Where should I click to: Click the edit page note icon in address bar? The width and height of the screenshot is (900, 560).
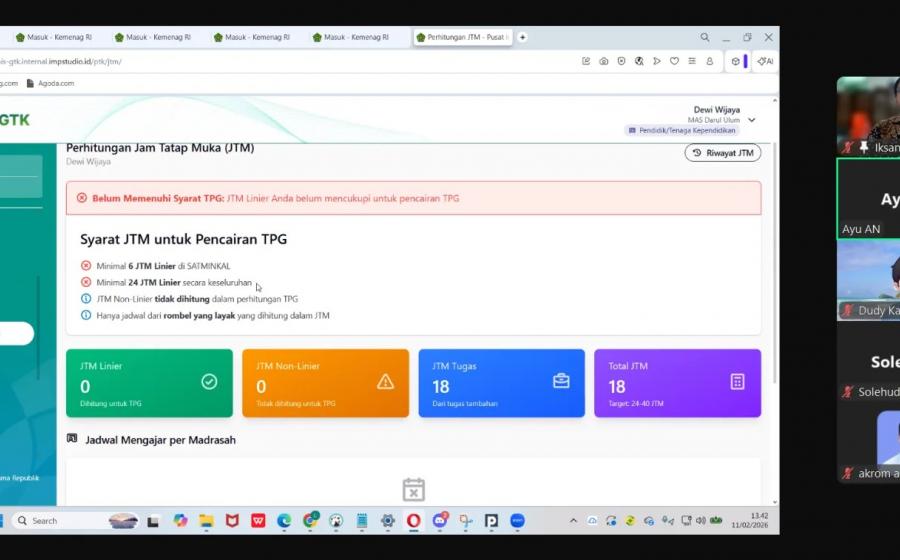point(585,61)
